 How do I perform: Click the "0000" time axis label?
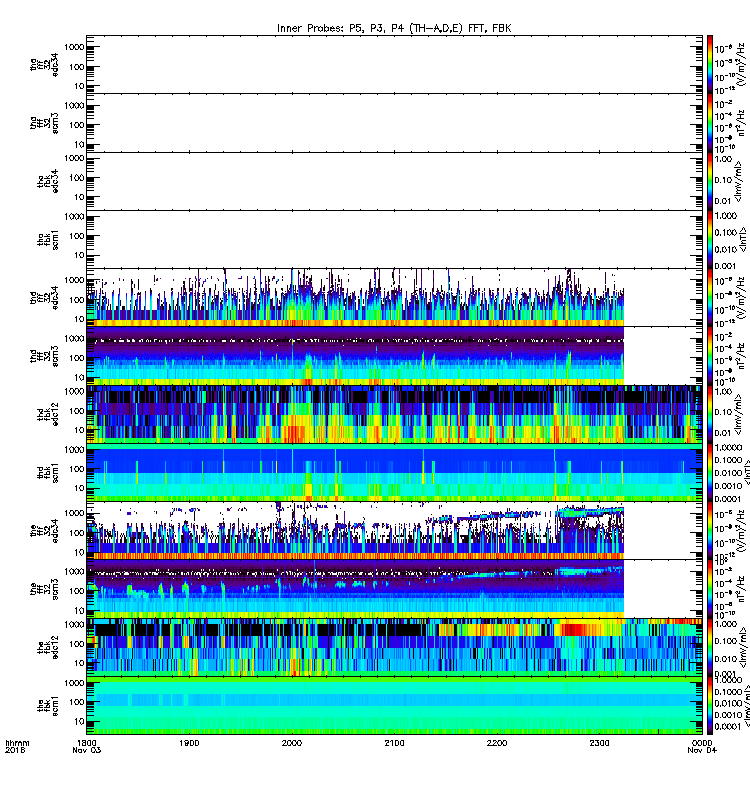coord(702,743)
